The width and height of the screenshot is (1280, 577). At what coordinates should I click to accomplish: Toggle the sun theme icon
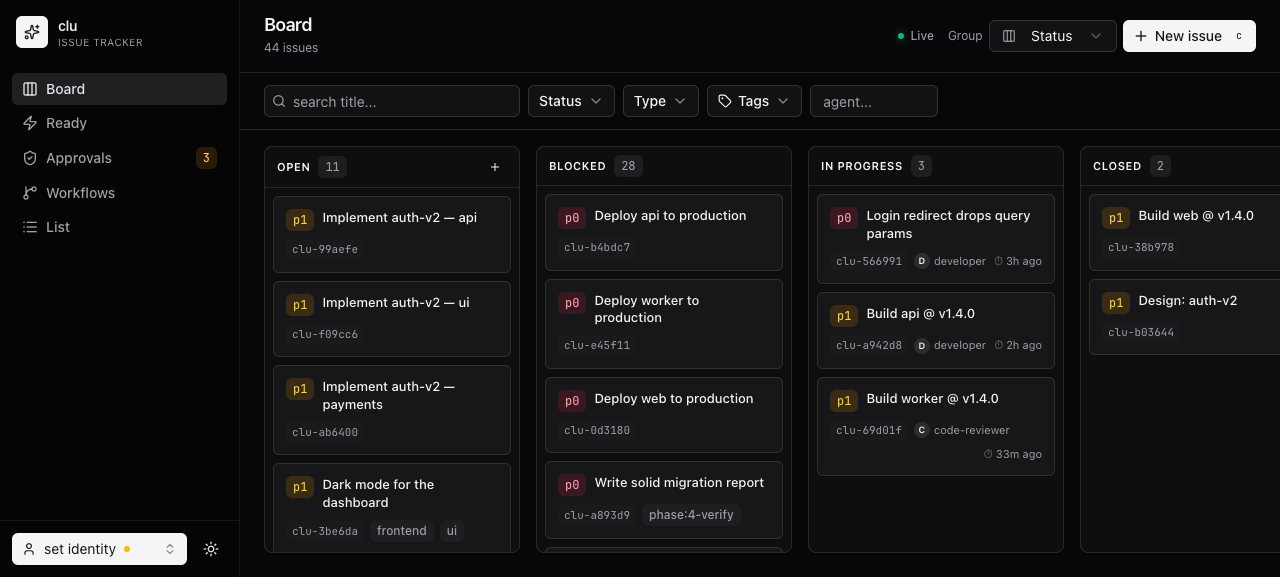(x=211, y=549)
